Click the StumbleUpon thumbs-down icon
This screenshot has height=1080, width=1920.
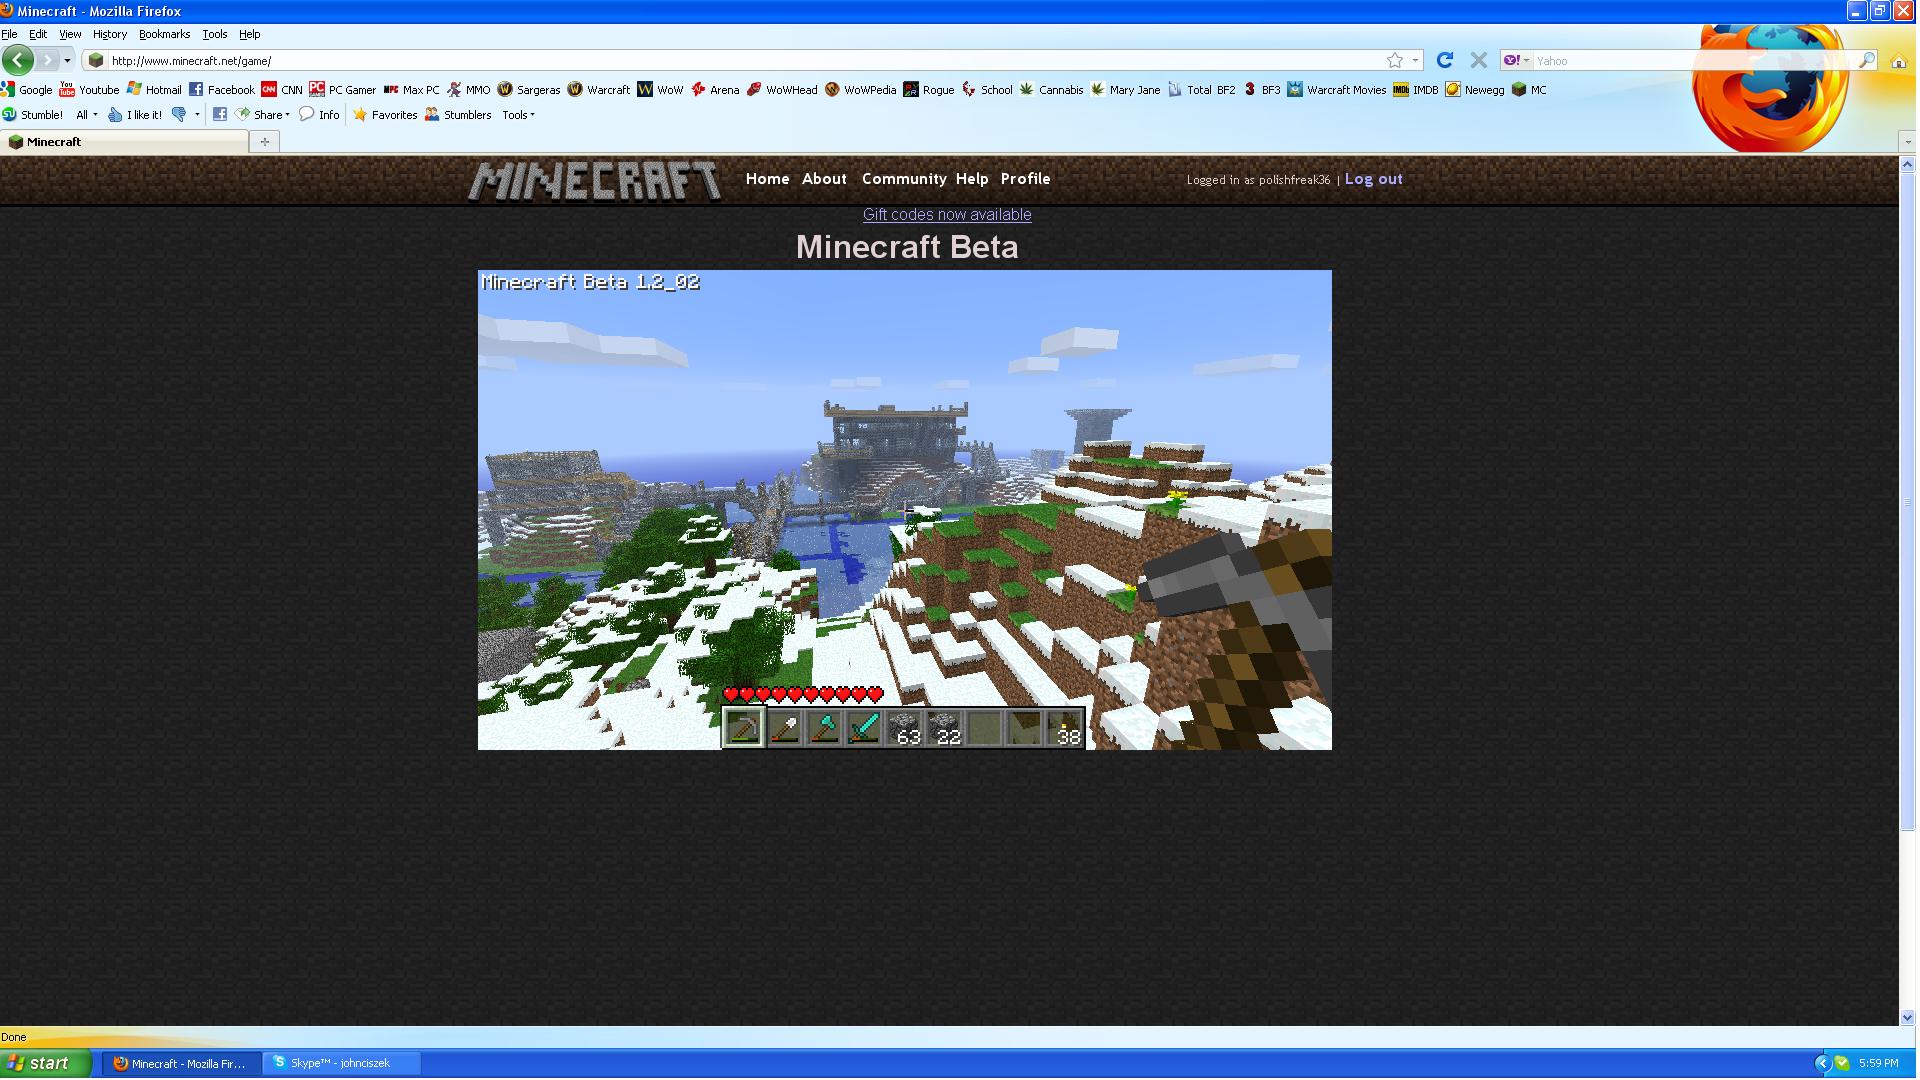pos(180,115)
